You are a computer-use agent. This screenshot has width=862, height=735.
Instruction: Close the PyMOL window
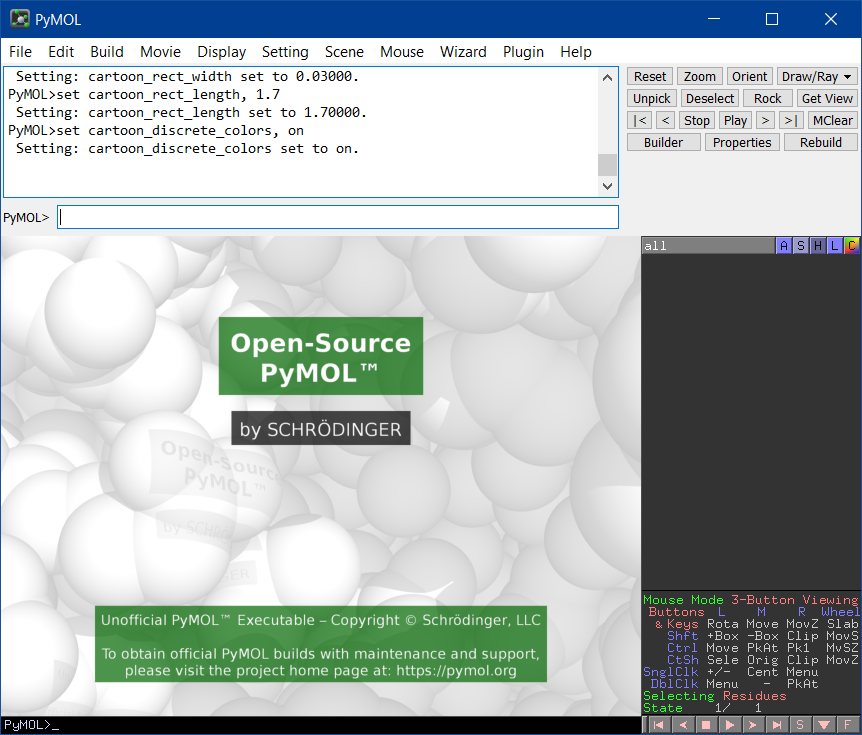pos(831,19)
